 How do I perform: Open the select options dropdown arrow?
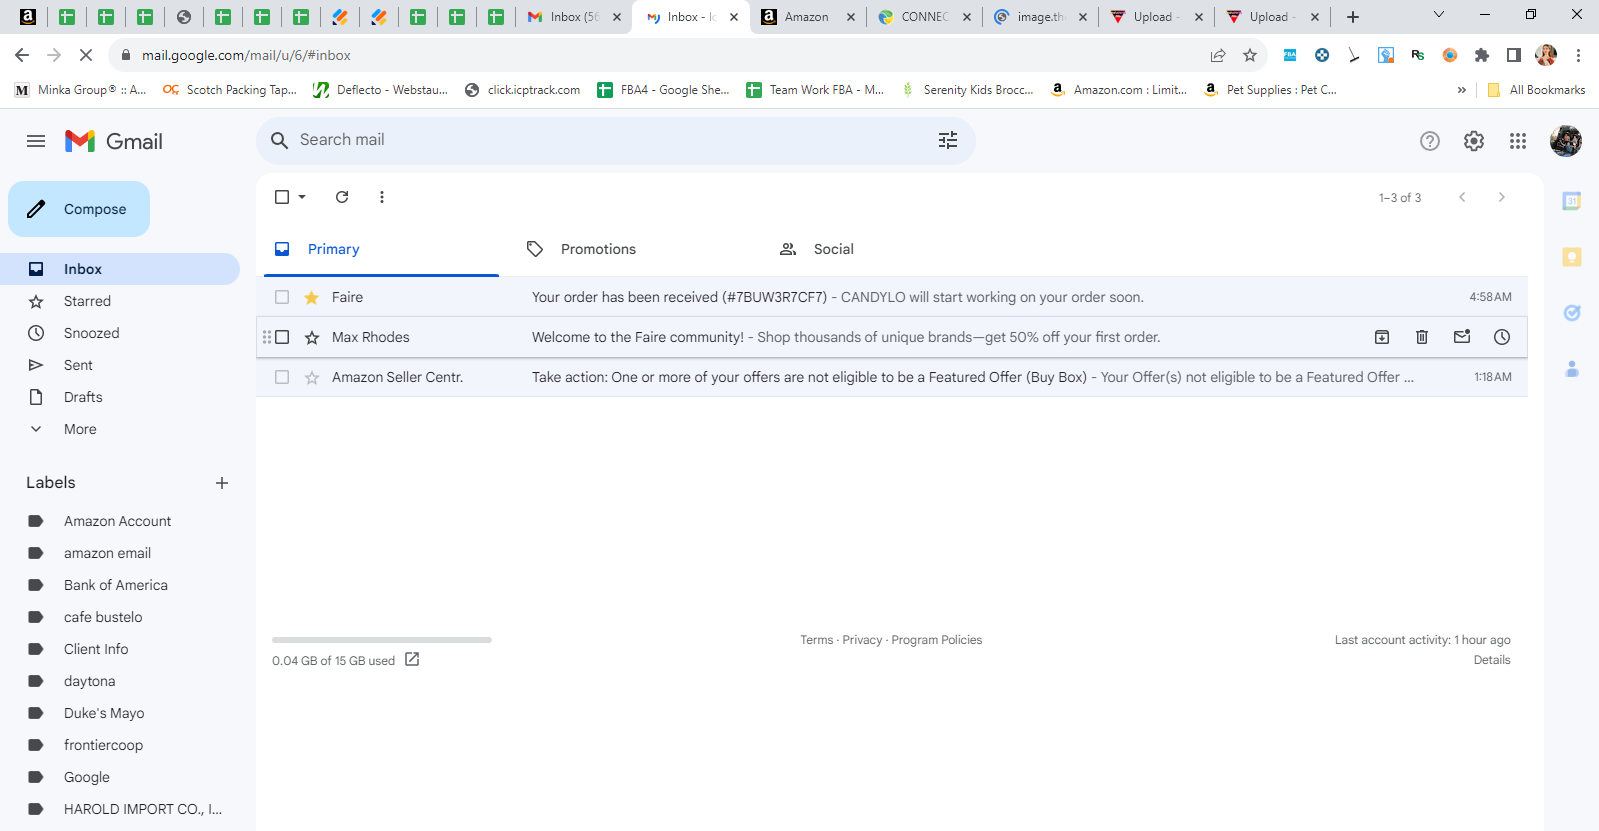[302, 197]
